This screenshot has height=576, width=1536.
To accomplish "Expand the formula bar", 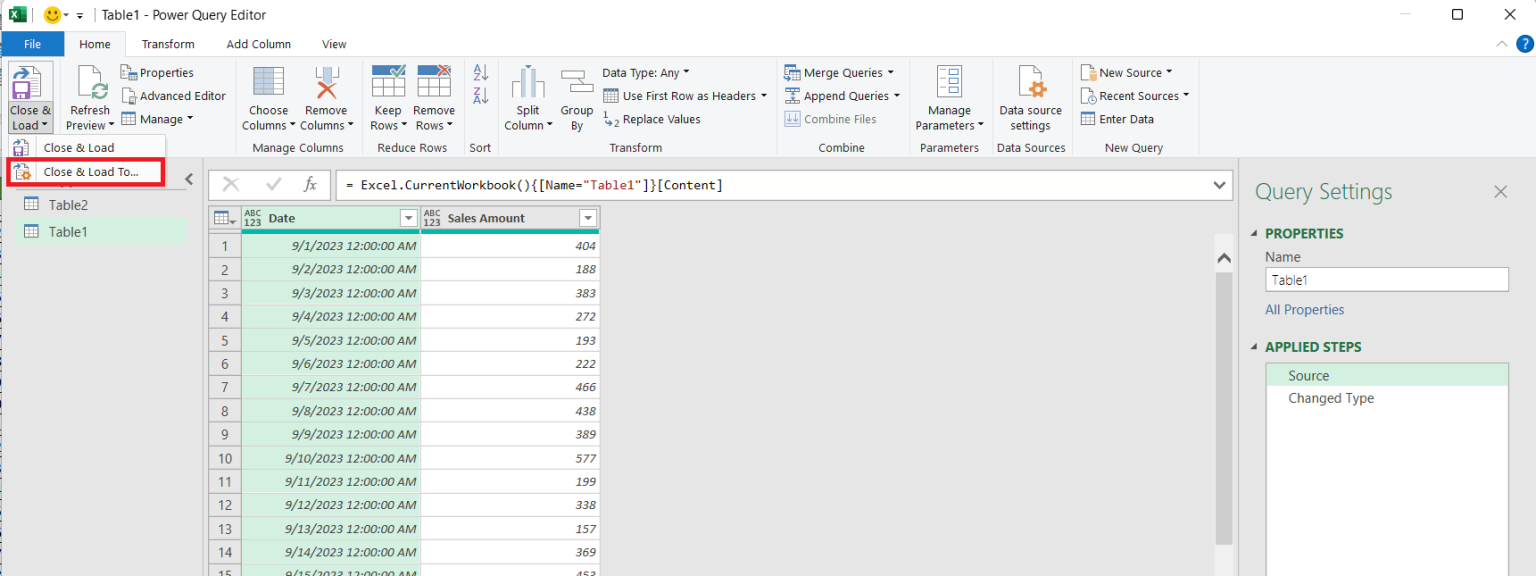I will (x=1219, y=185).
